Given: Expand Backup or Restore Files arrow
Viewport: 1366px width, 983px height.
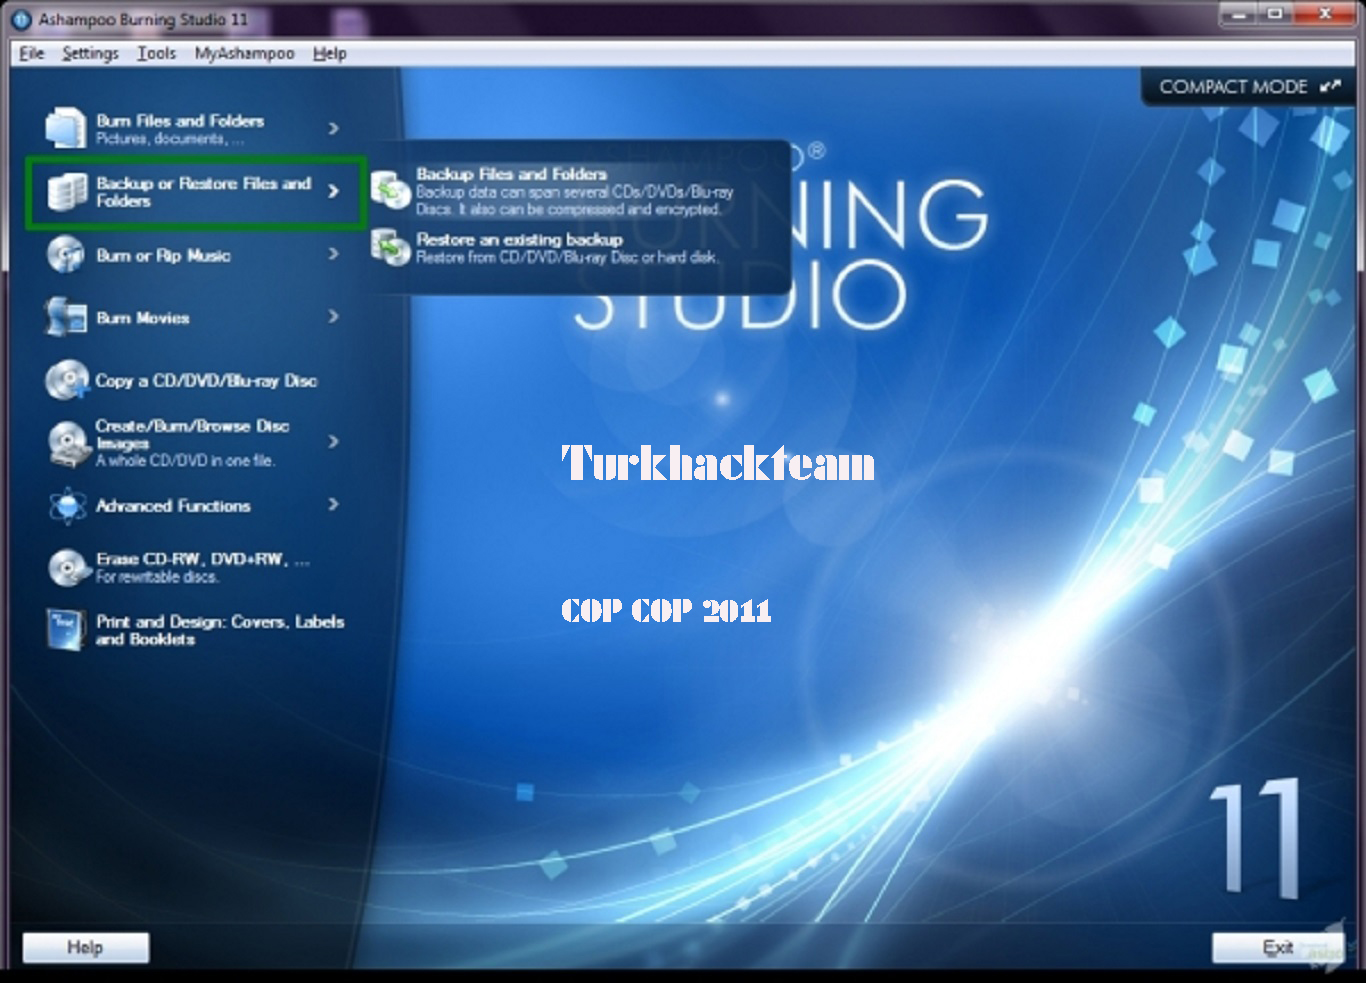Looking at the screenshot, I should [333, 191].
